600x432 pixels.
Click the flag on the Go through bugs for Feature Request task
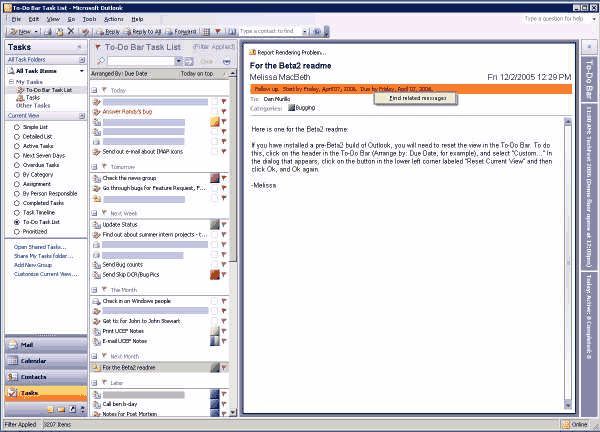pos(224,188)
